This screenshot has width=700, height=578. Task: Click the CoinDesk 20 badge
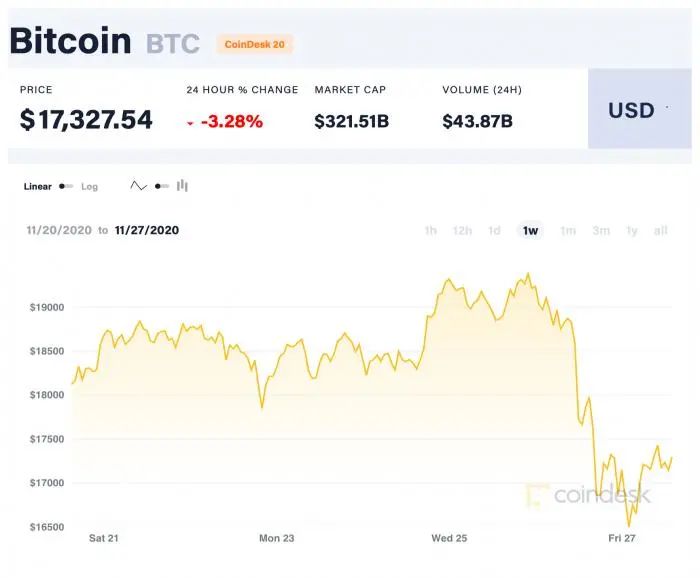click(x=254, y=44)
